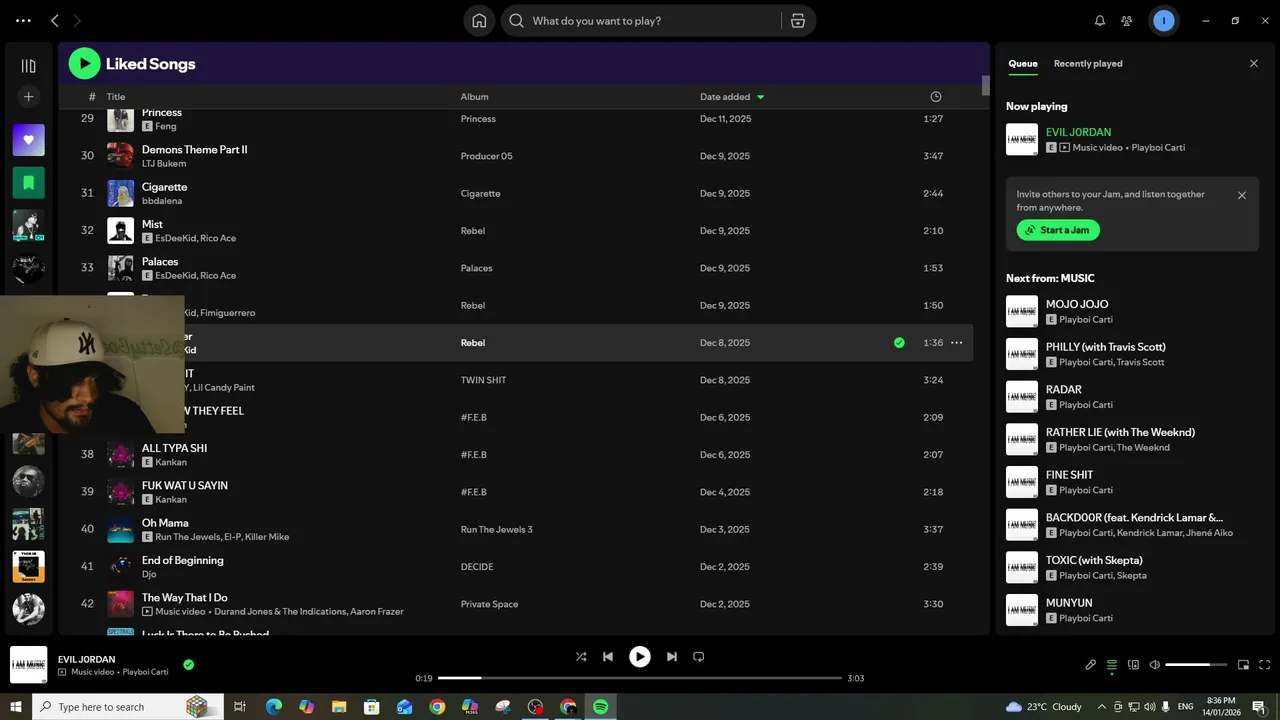
Task: Sort by the duration clock icon
Action: 936,97
